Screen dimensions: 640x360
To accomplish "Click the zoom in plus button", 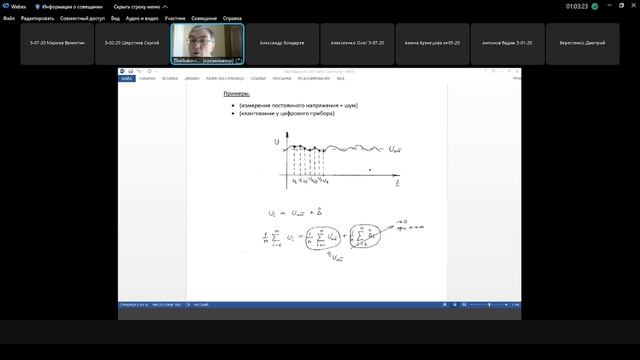I will point(507,305).
